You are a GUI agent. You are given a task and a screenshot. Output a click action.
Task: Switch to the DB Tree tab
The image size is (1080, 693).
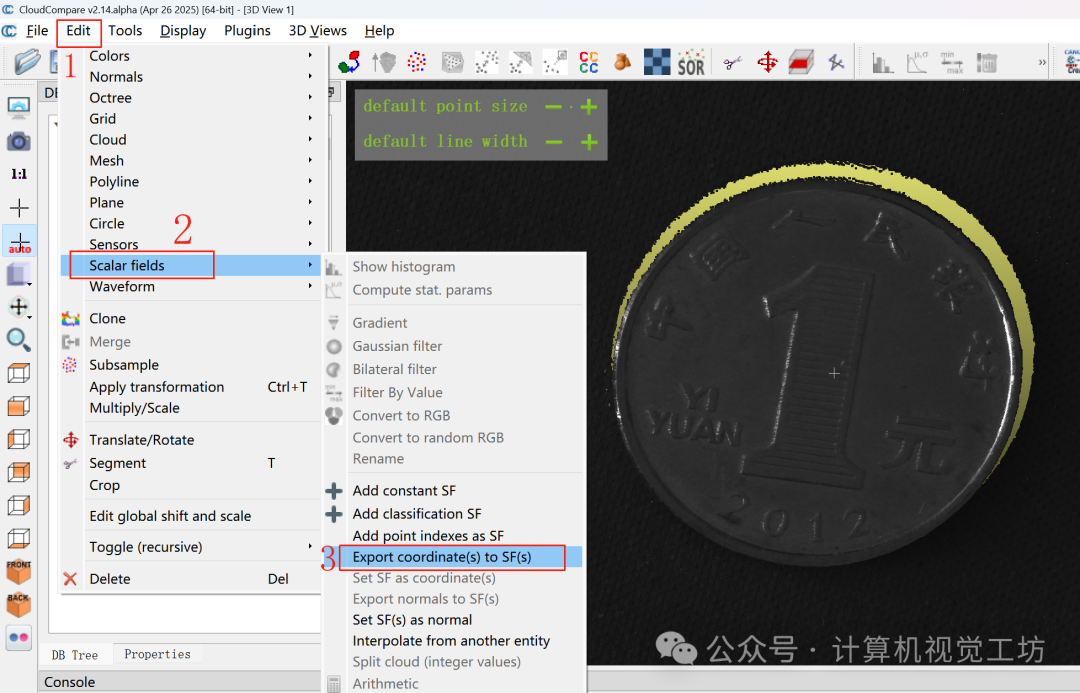[x=74, y=655]
